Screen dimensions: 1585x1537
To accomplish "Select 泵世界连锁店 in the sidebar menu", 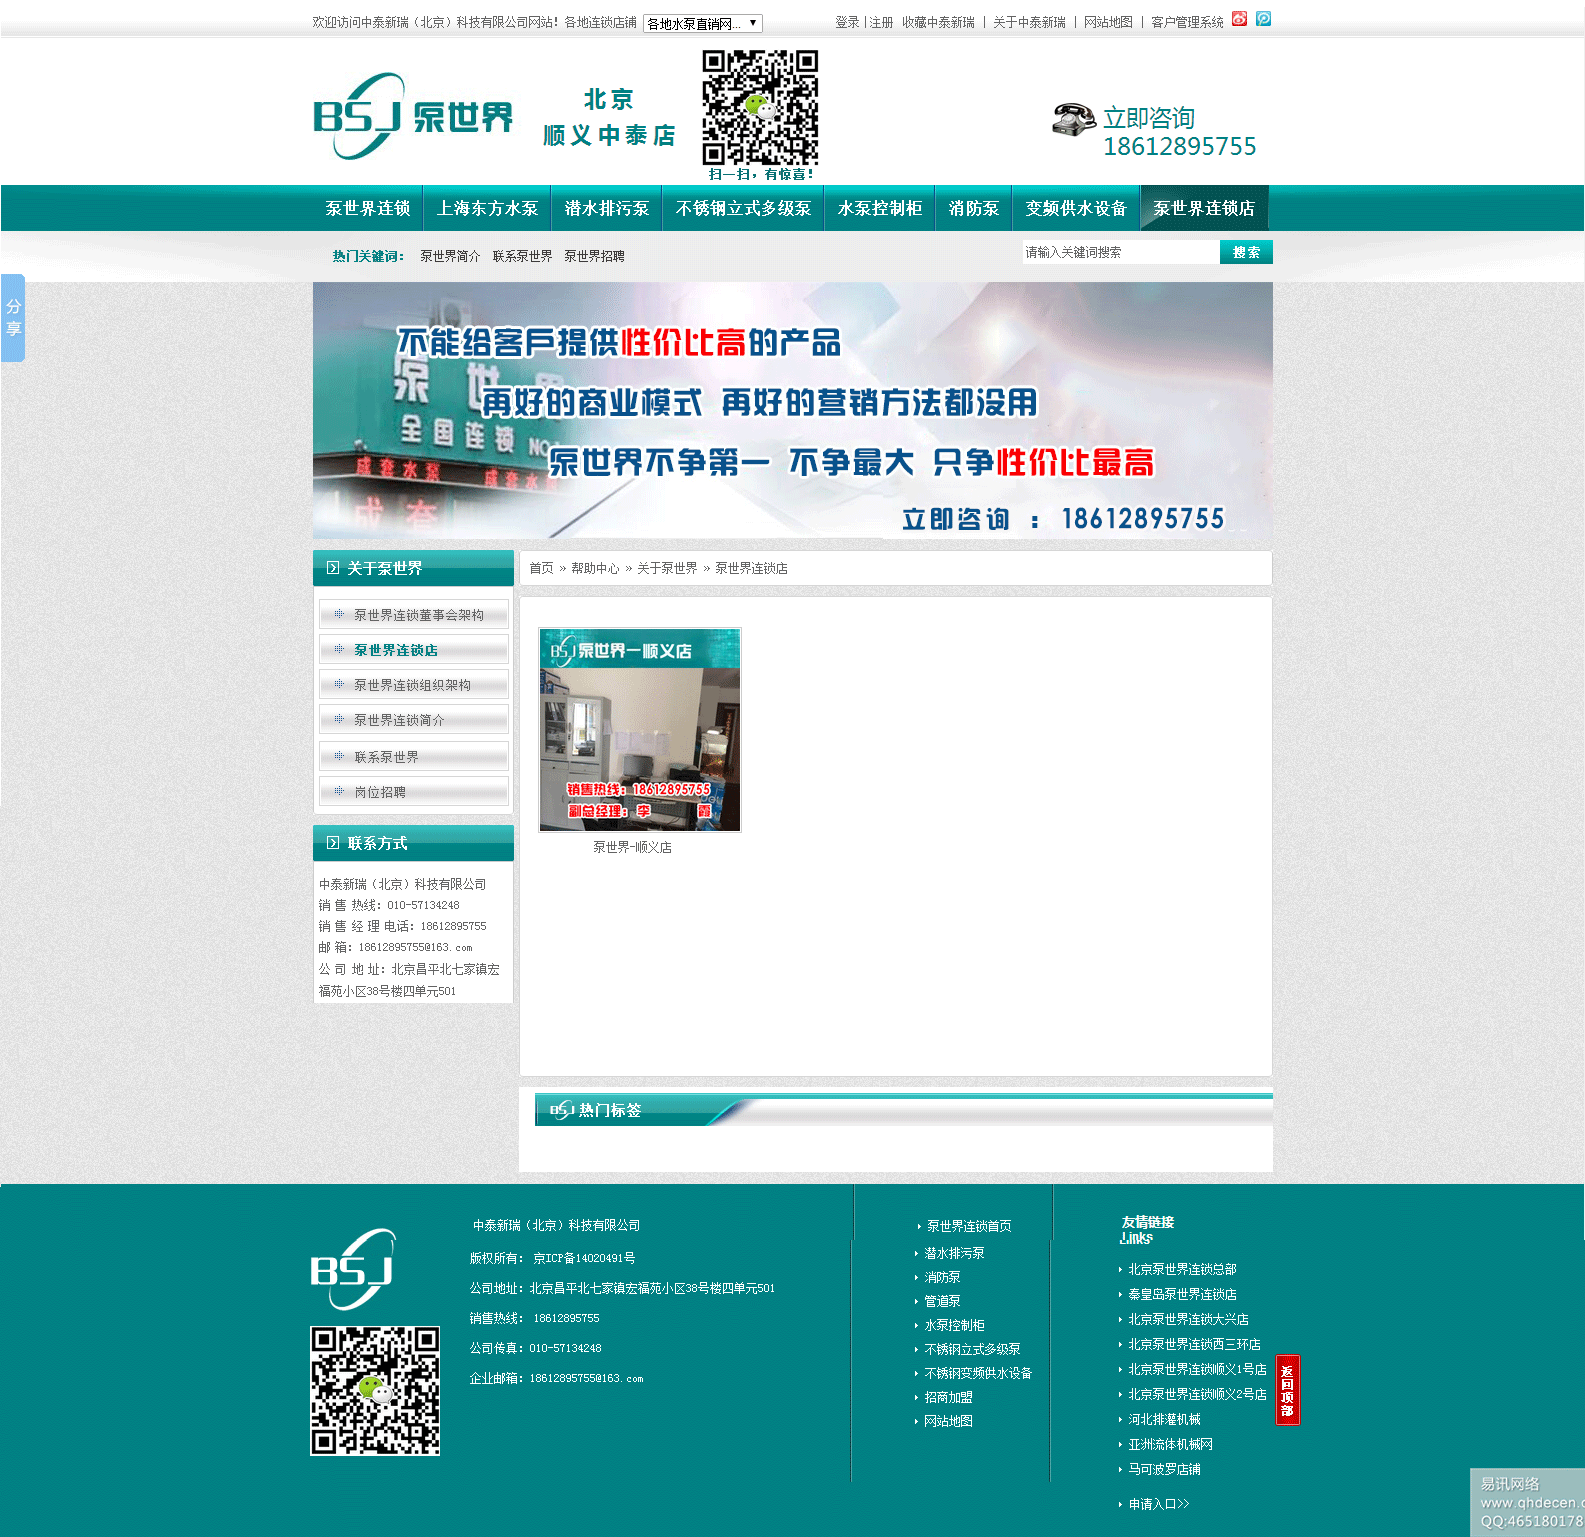I will tap(414, 650).
